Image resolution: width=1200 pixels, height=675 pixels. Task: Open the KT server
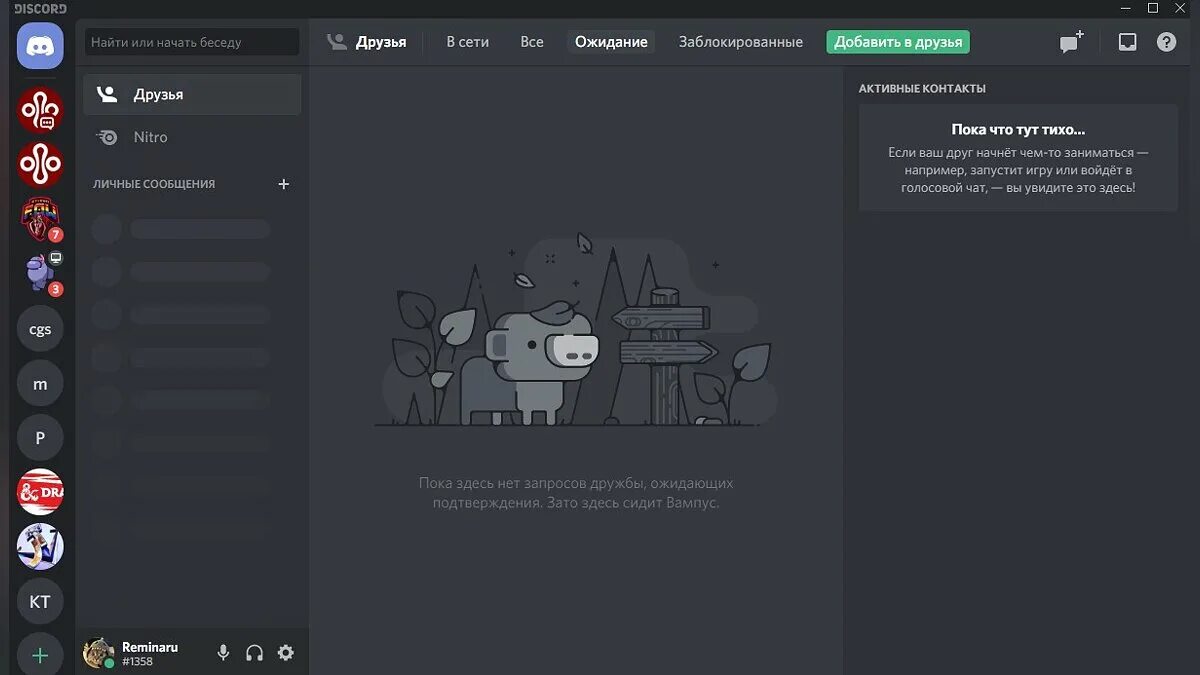[40, 601]
